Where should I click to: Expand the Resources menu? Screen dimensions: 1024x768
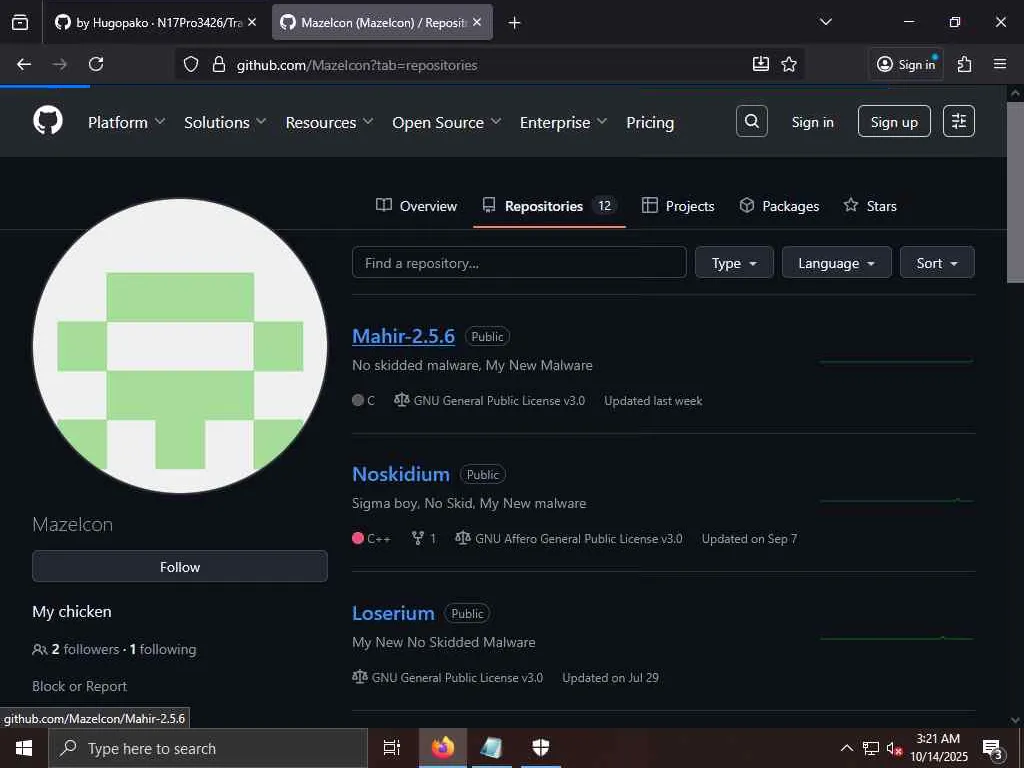[x=329, y=122]
